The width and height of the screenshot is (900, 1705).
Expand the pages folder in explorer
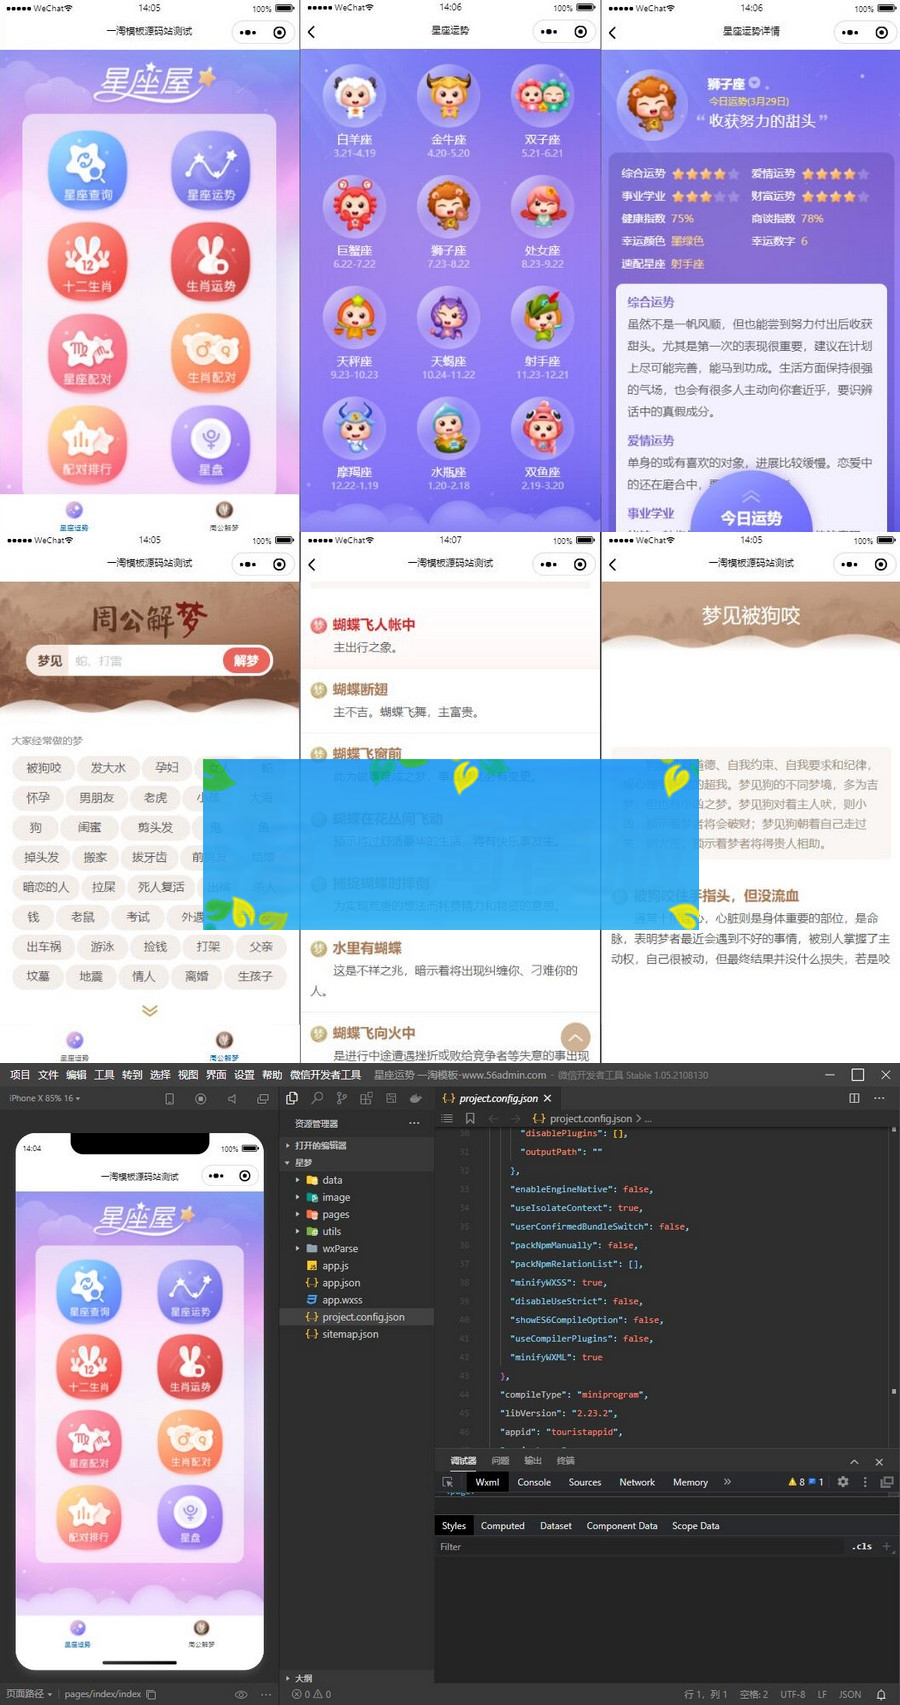pos(336,1214)
